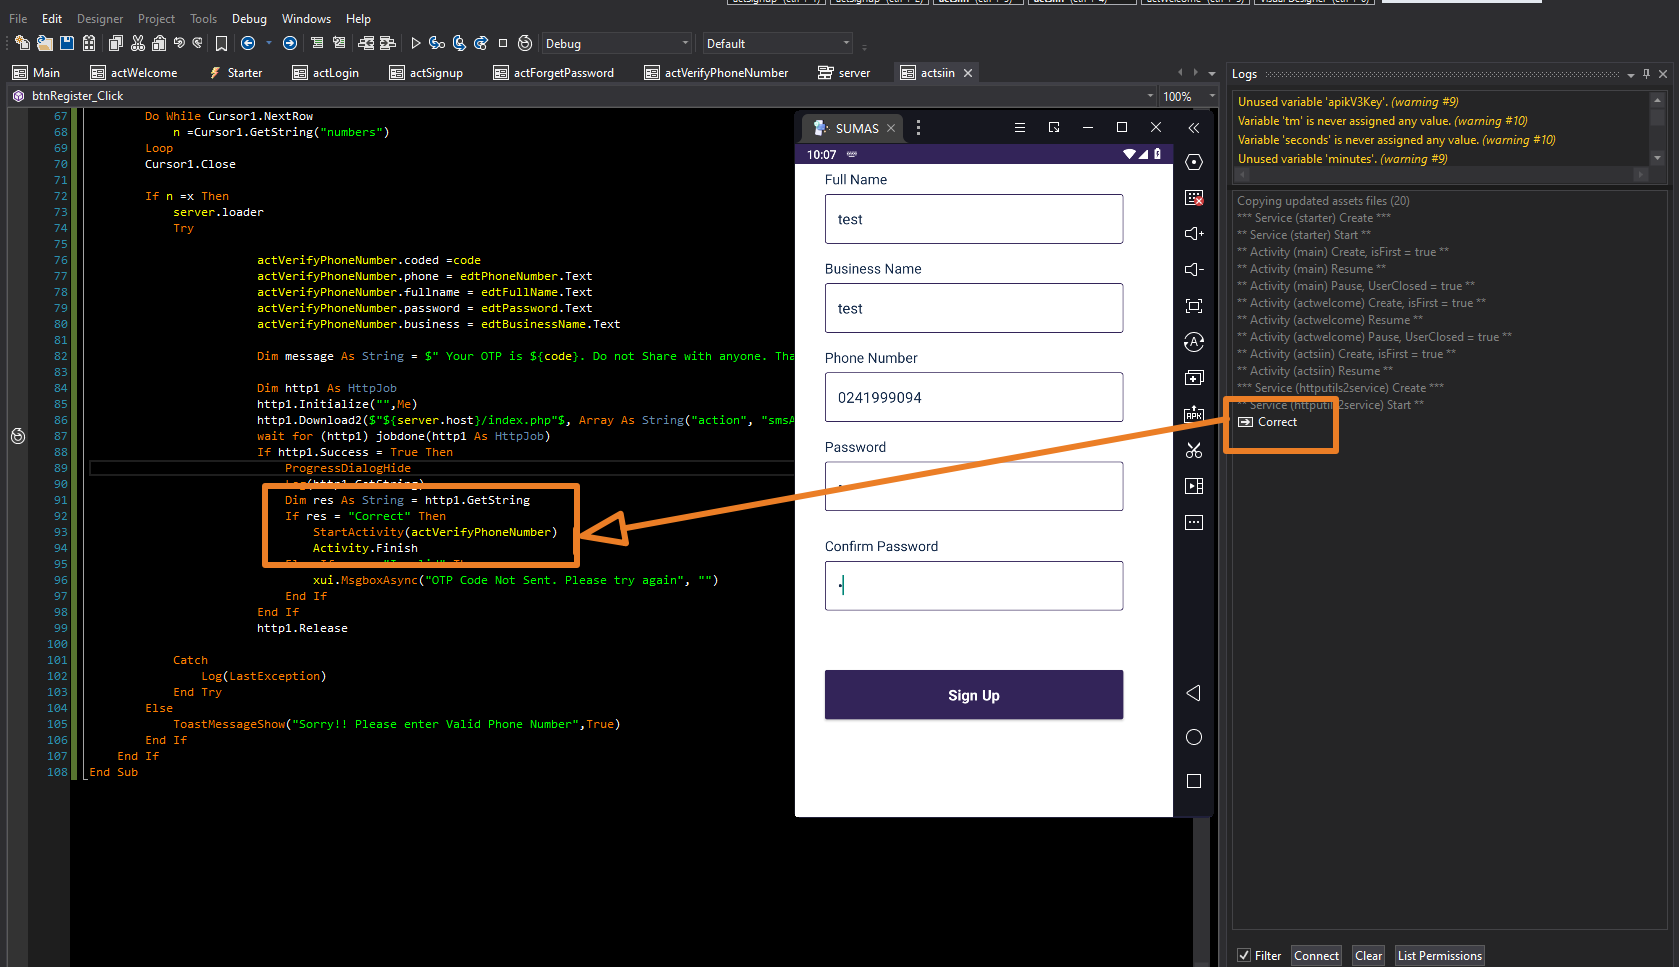Click the emulator volume down icon
The width and height of the screenshot is (1679, 967).
point(1194,270)
